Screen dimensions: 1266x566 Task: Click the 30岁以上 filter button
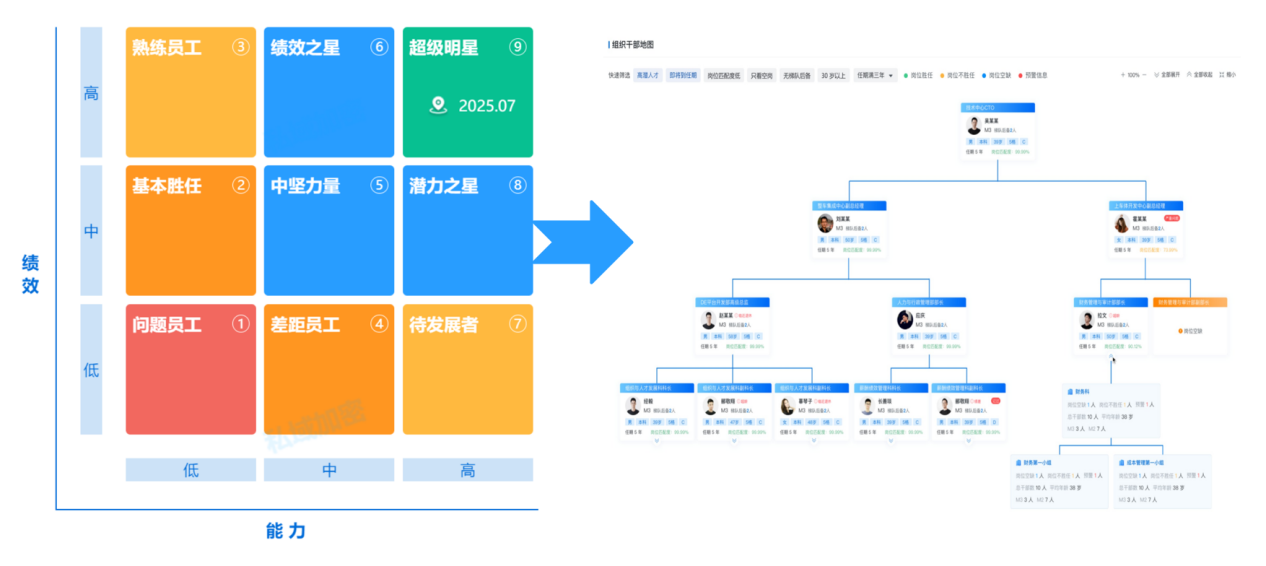(833, 75)
